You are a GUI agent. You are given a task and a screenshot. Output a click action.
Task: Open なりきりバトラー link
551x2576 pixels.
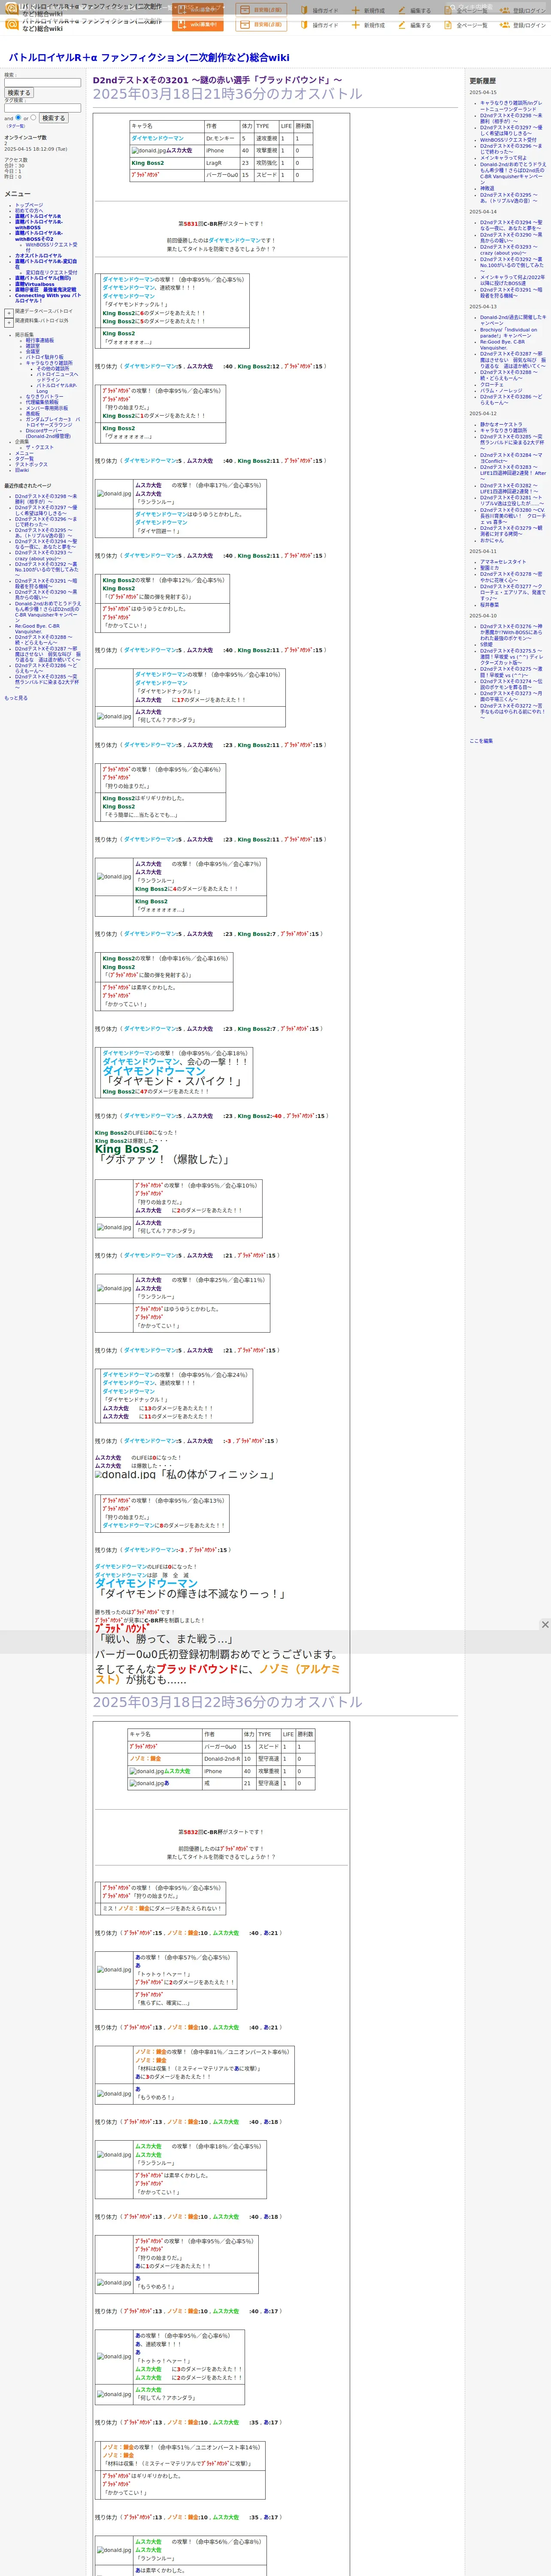point(44,397)
